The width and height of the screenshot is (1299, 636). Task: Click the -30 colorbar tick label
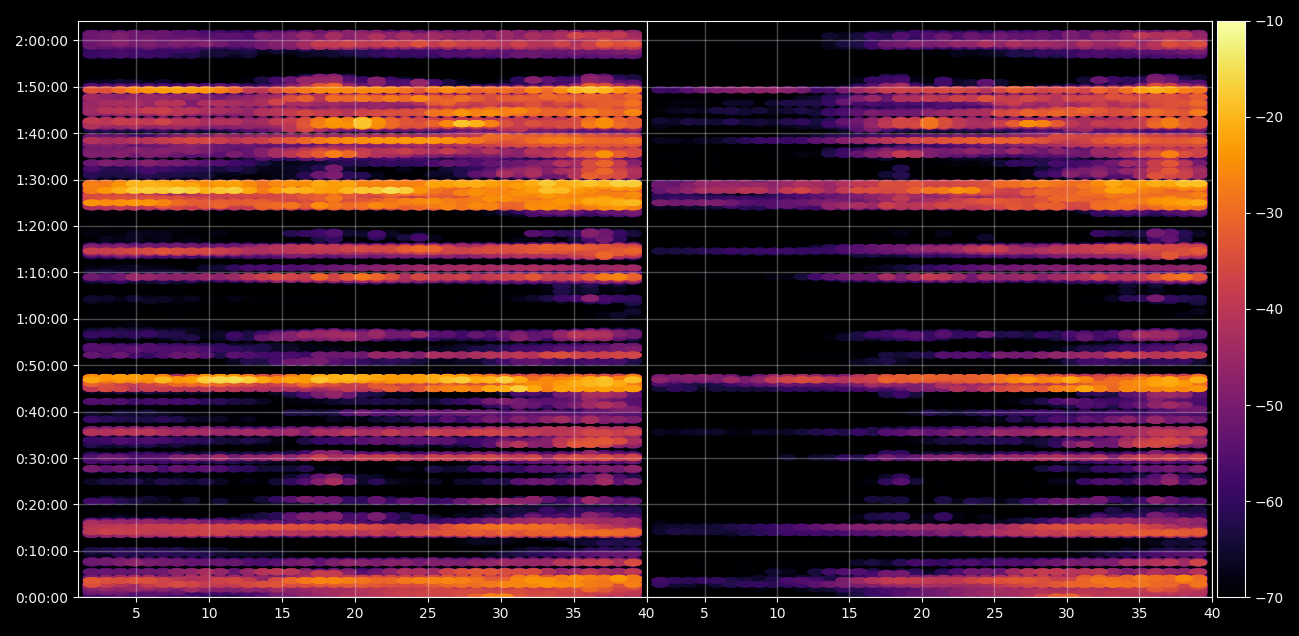[x=1269, y=213]
